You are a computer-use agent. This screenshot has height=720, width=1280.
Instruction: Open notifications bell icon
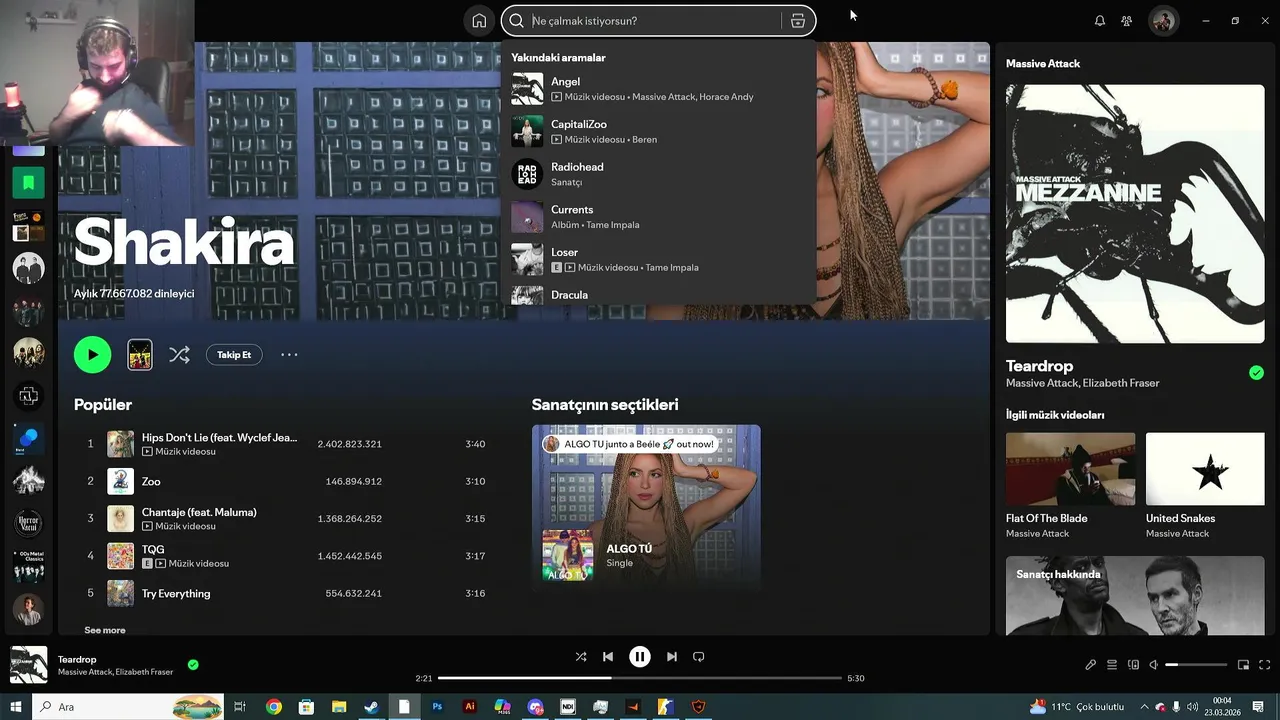[1100, 21]
